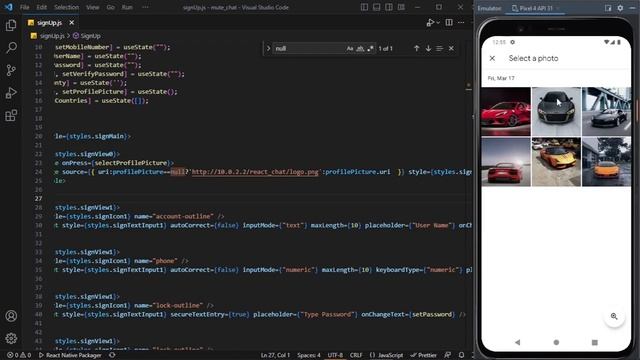Select the orange Lamborghini photo
This screenshot has height=360, width=640.
point(606,162)
